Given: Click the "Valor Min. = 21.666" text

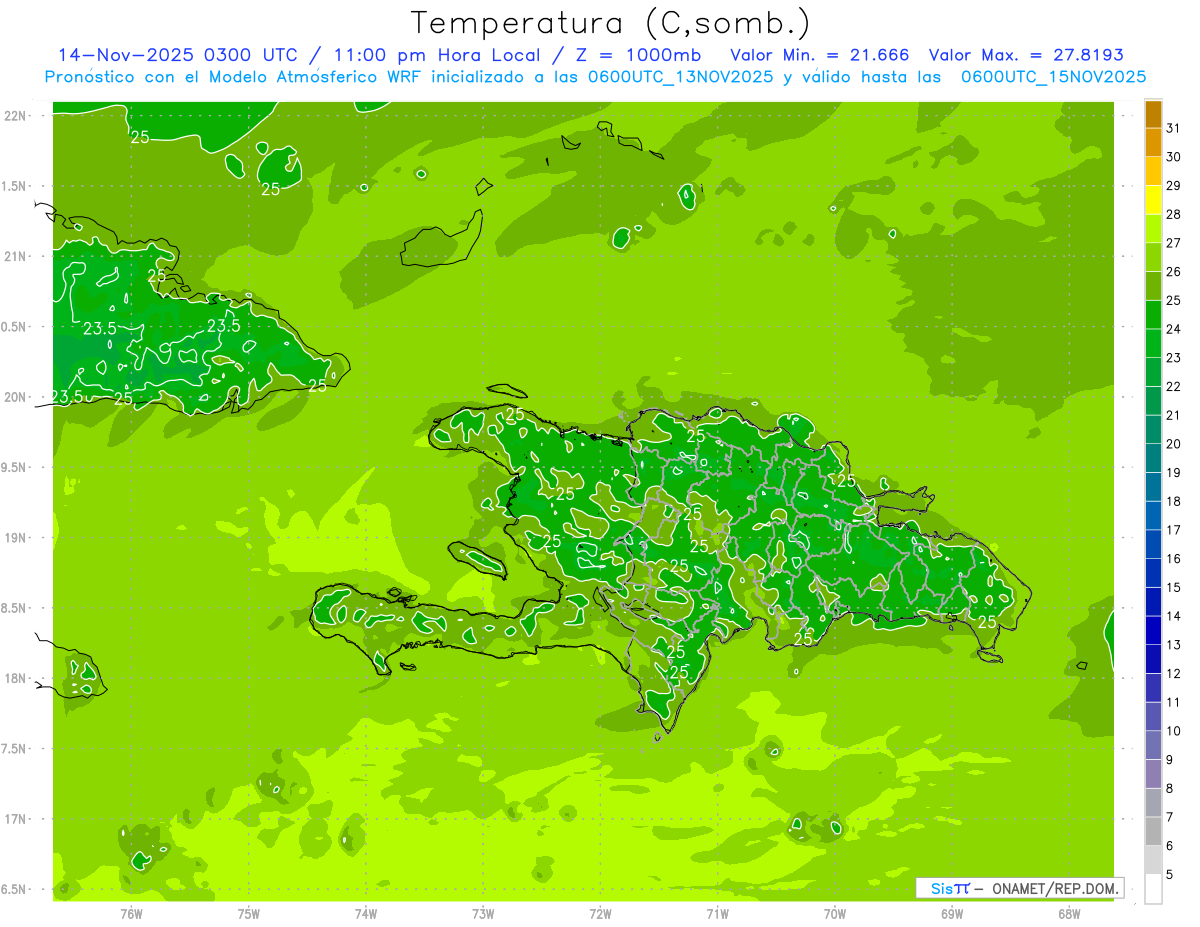Looking at the screenshot, I should 820,55.
